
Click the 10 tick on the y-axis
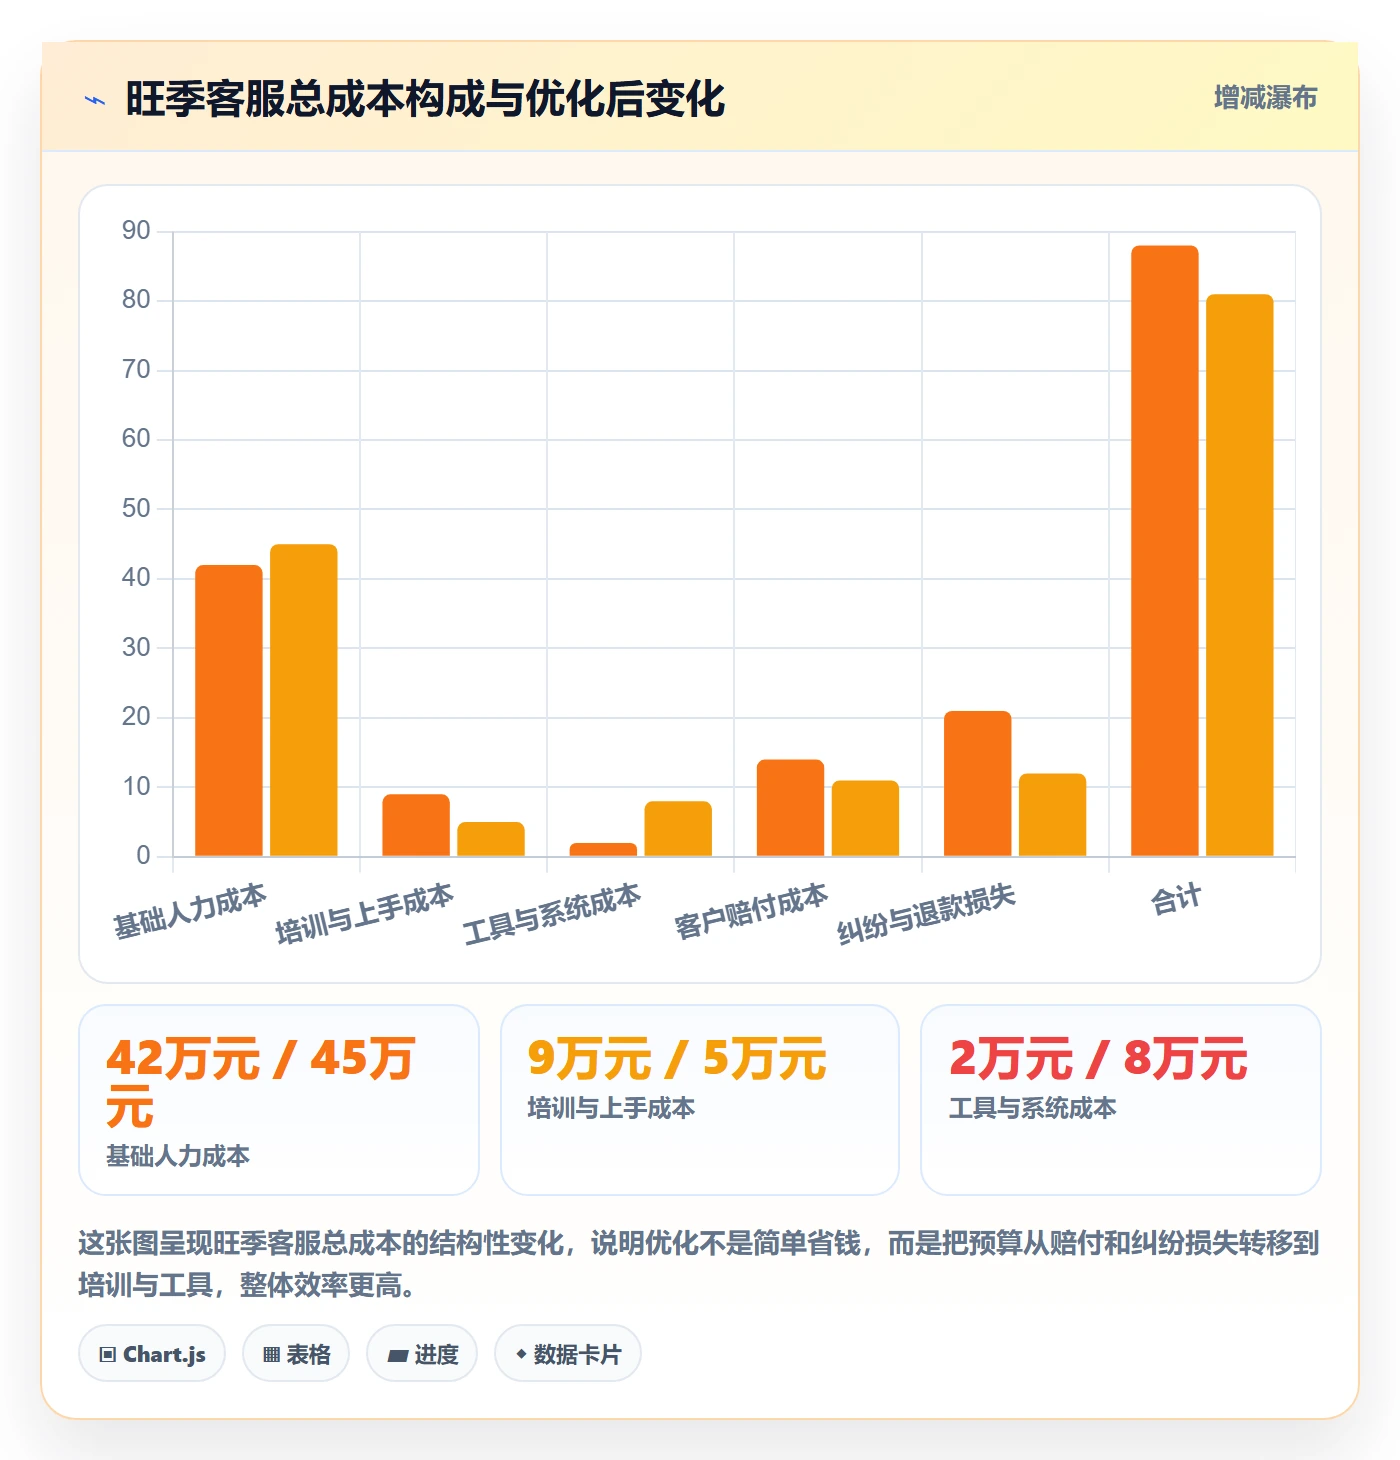point(136,787)
